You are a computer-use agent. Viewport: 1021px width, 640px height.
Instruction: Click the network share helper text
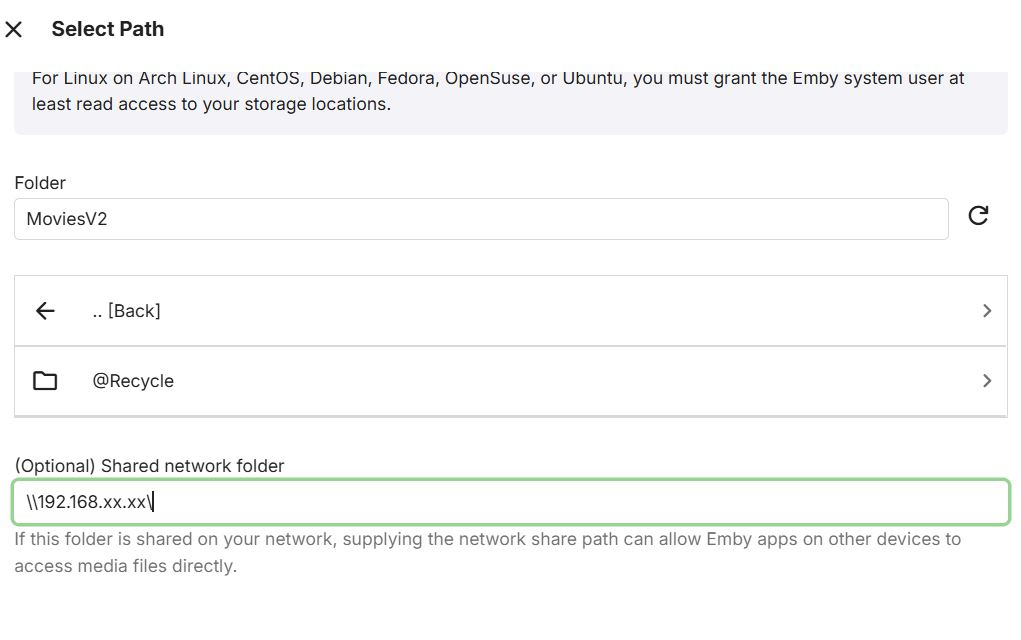[x=487, y=553]
